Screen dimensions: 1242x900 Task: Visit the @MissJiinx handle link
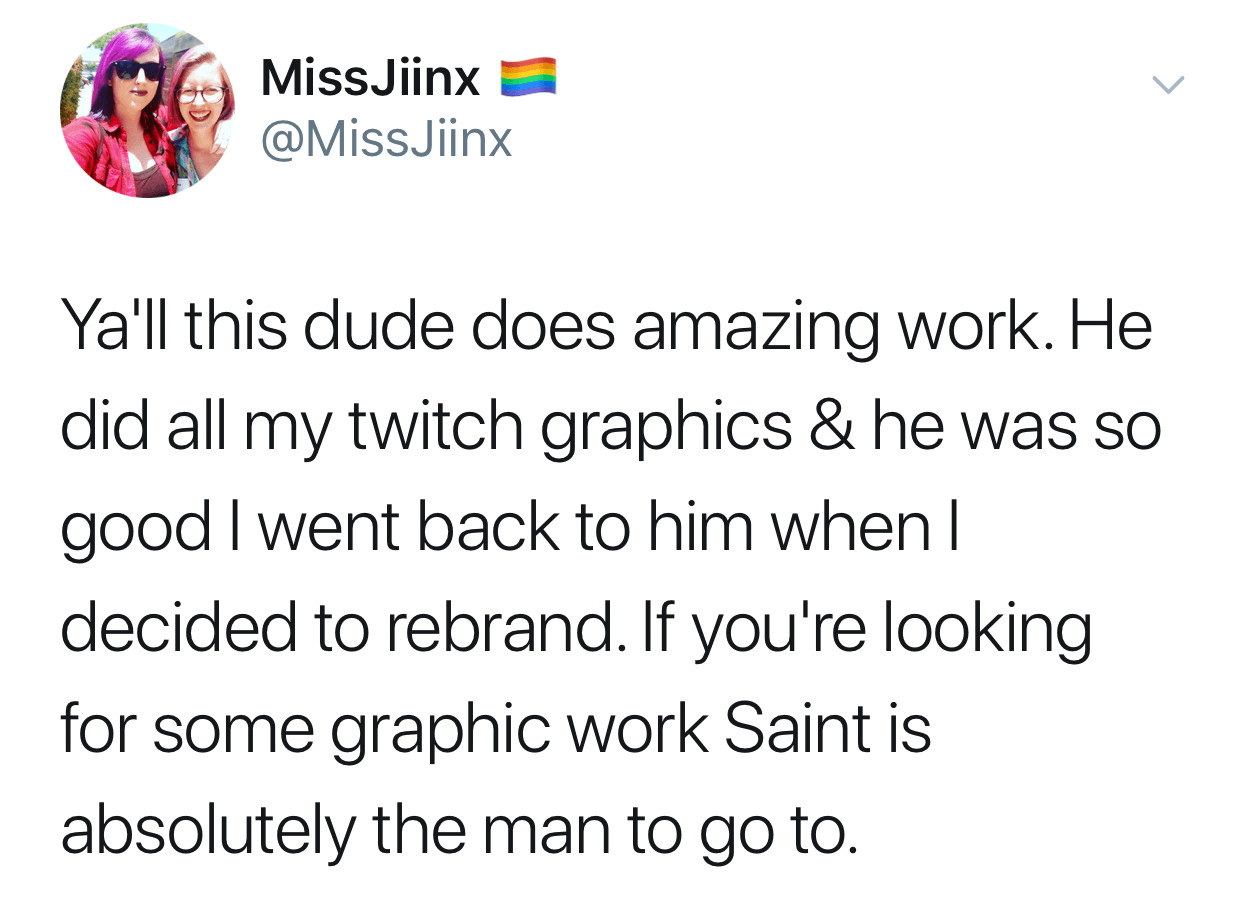(x=386, y=140)
